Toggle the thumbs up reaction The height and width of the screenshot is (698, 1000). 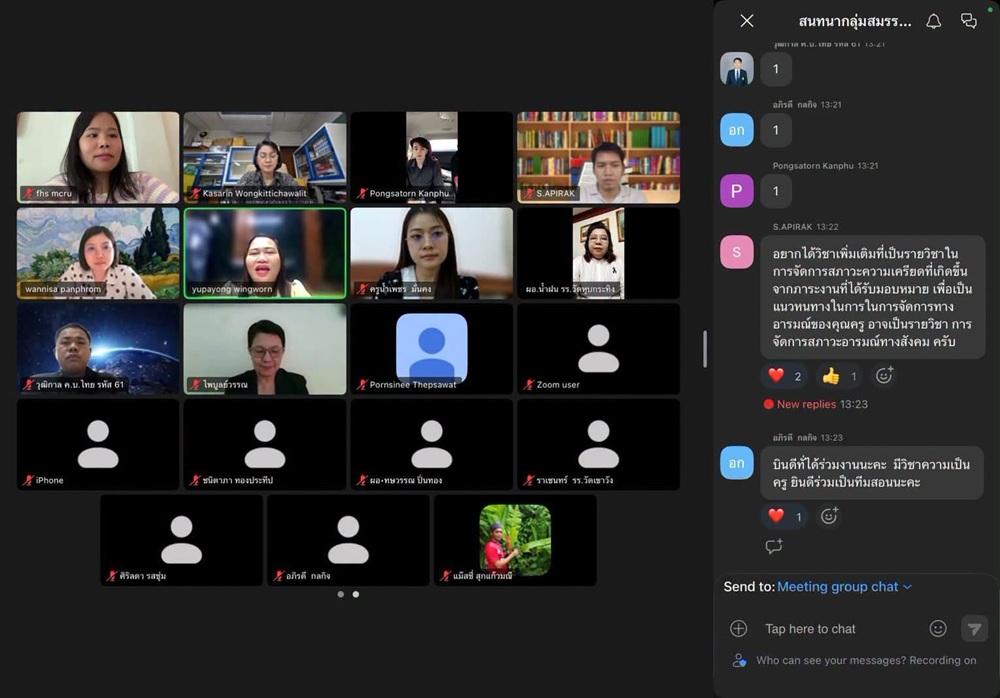click(839, 376)
